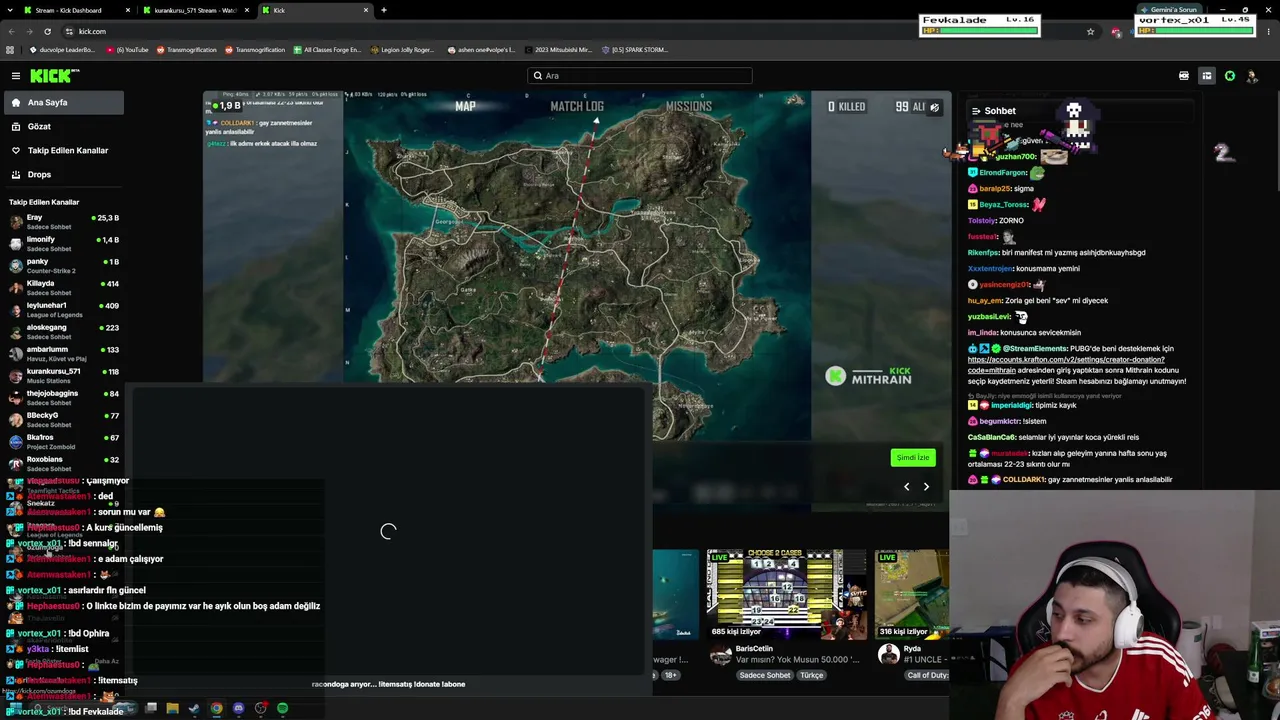1280x720 pixels.
Task: Click the Türkçe tag under BarisCetin
Action: point(811,675)
